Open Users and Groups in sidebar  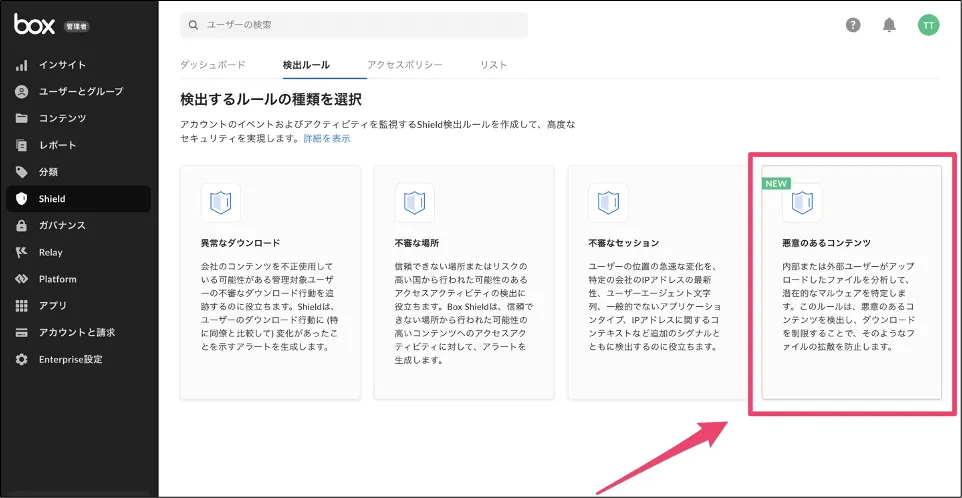(80, 92)
